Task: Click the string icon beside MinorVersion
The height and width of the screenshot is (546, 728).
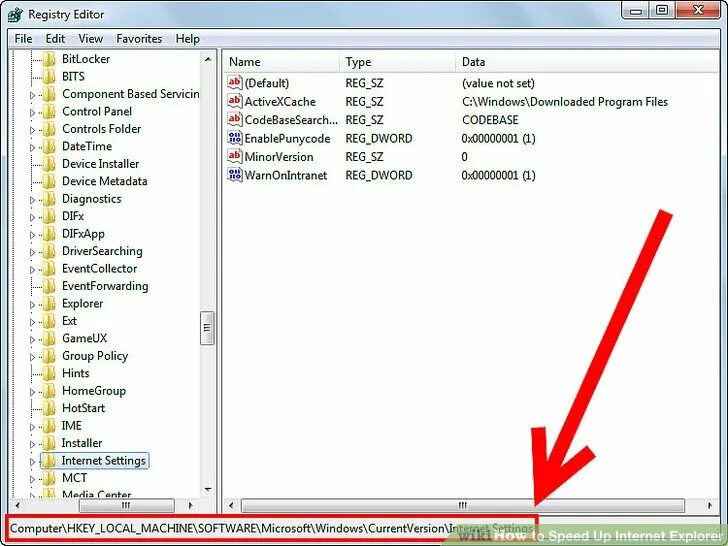Action: (x=234, y=156)
